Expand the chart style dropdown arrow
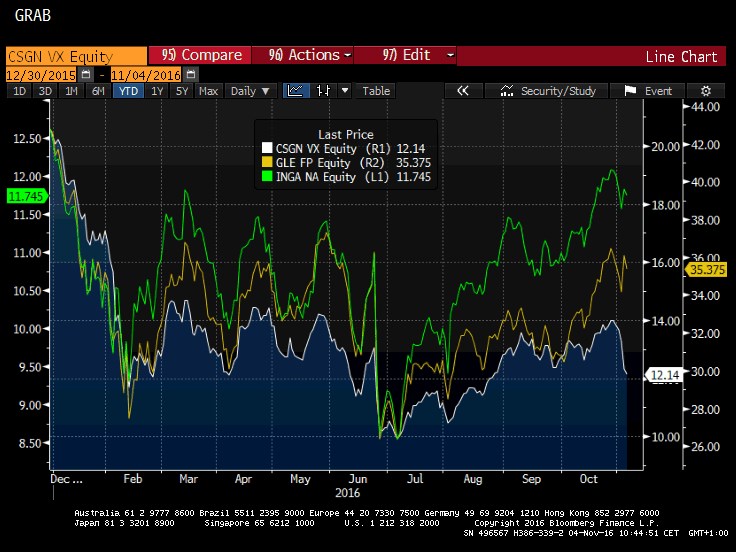The width and height of the screenshot is (736, 552). (345, 91)
